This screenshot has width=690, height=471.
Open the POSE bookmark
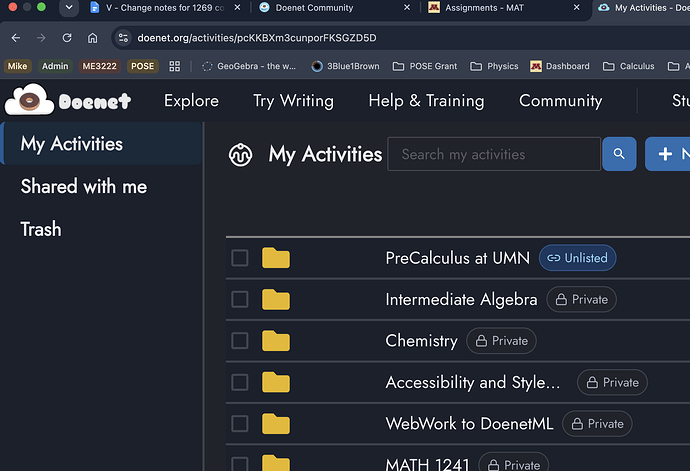pyautogui.click(x=143, y=66)
